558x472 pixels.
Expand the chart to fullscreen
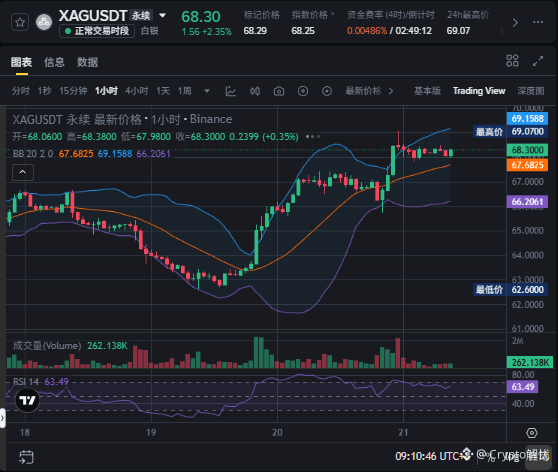tap(538, 61)
